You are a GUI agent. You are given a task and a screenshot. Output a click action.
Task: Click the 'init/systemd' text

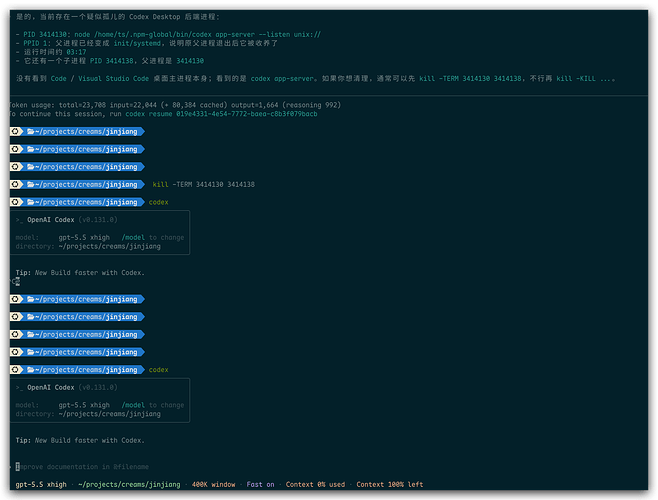pyautogui.click(x=137, y=43)
